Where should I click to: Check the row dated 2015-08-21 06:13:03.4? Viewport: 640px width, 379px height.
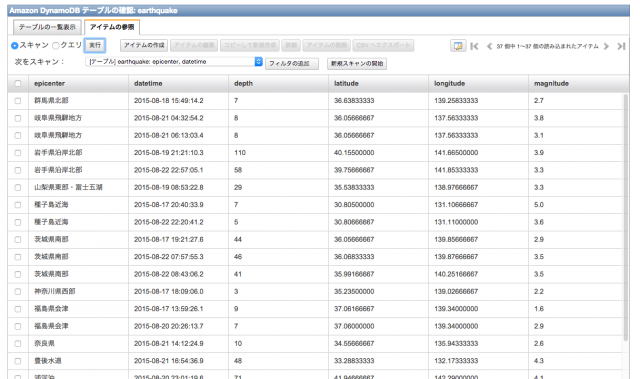click(x=18, y=135)
